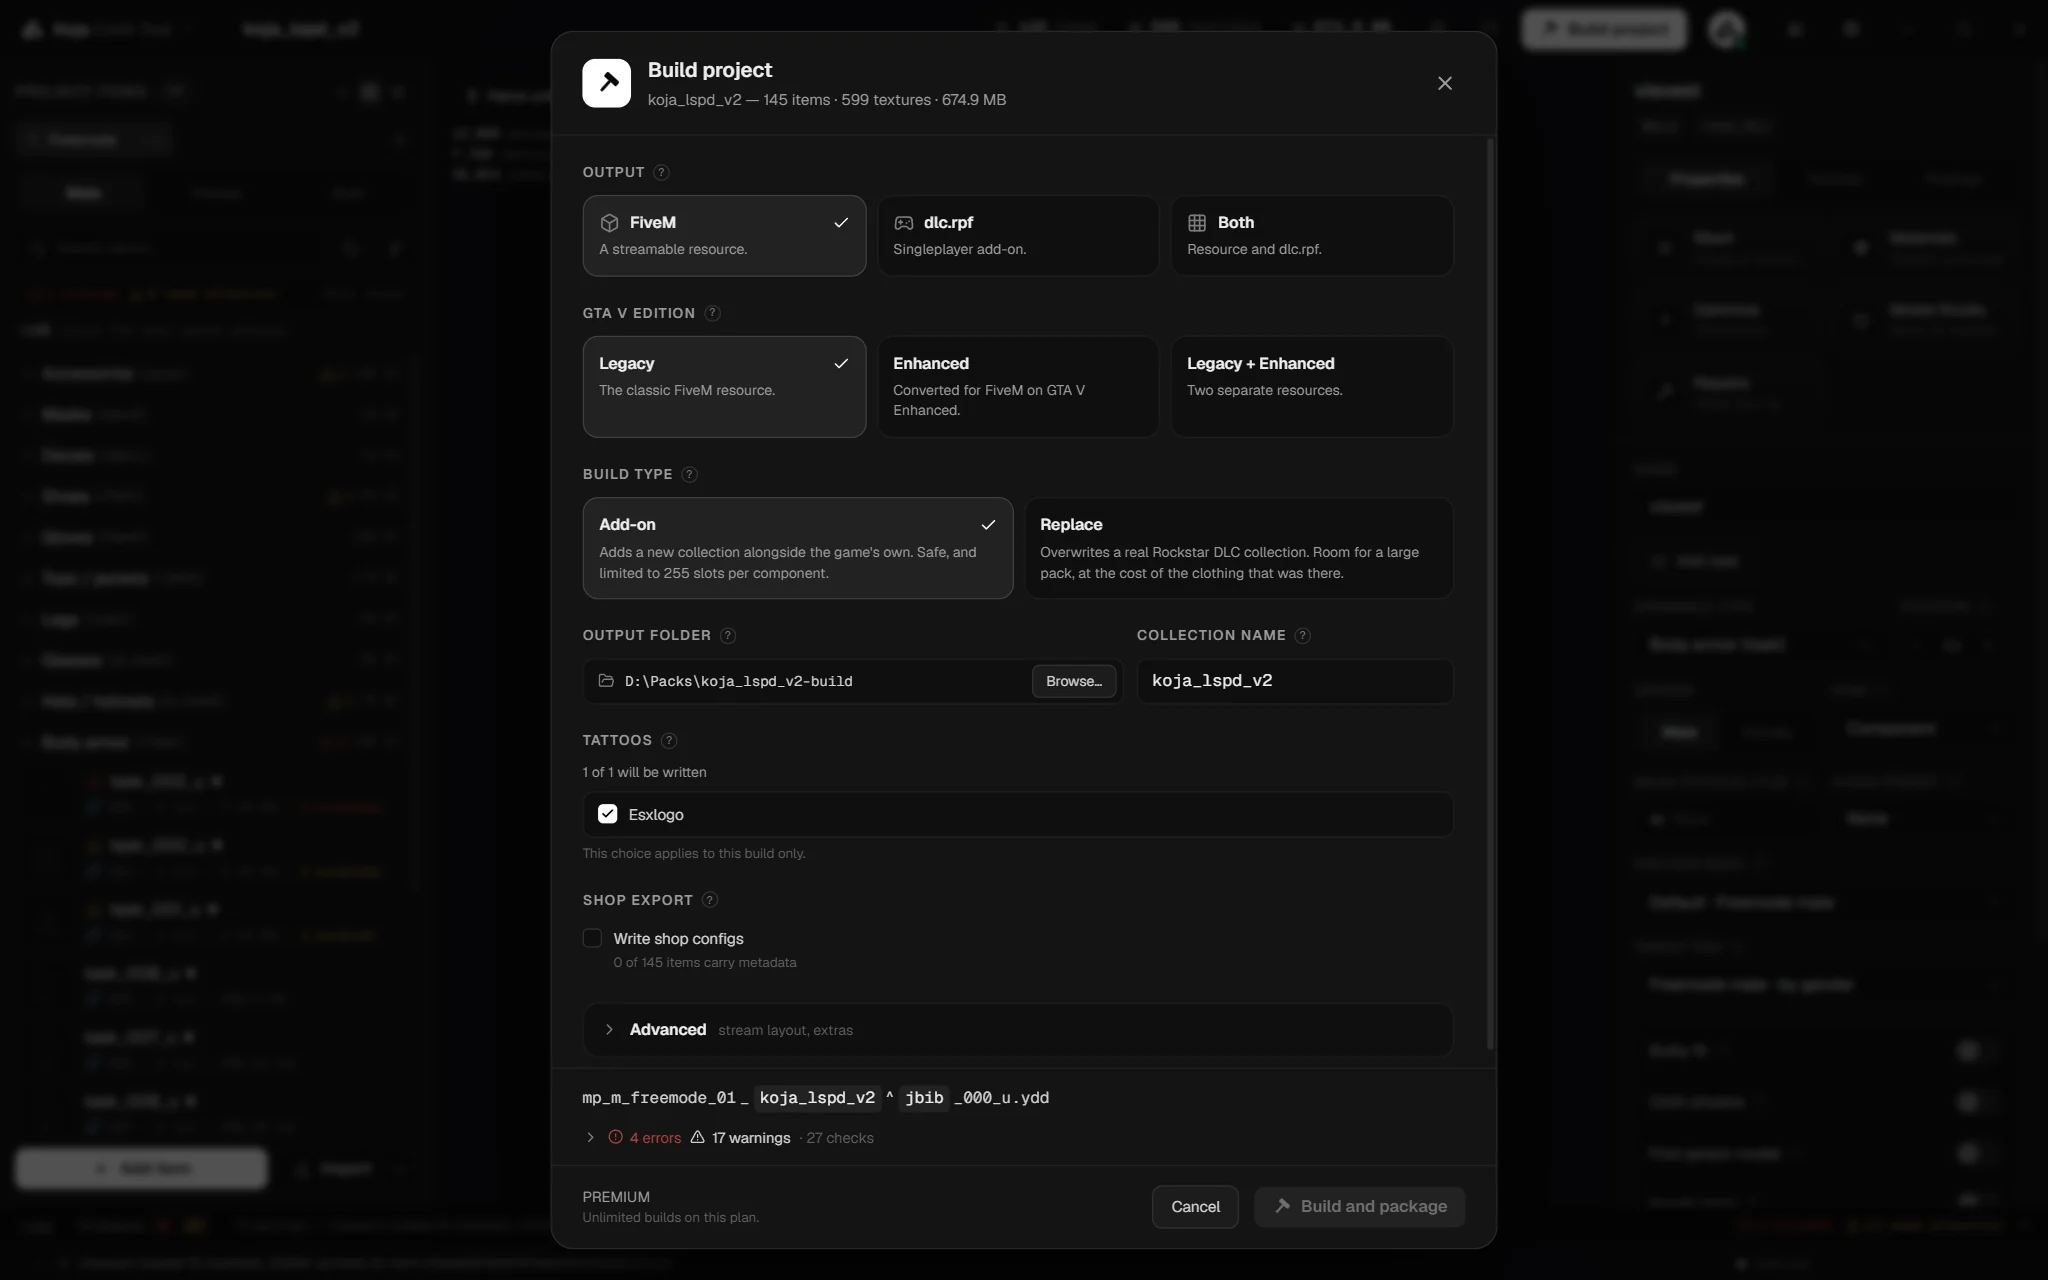
Task: Select FiveM output option
Action: [724, 236]
